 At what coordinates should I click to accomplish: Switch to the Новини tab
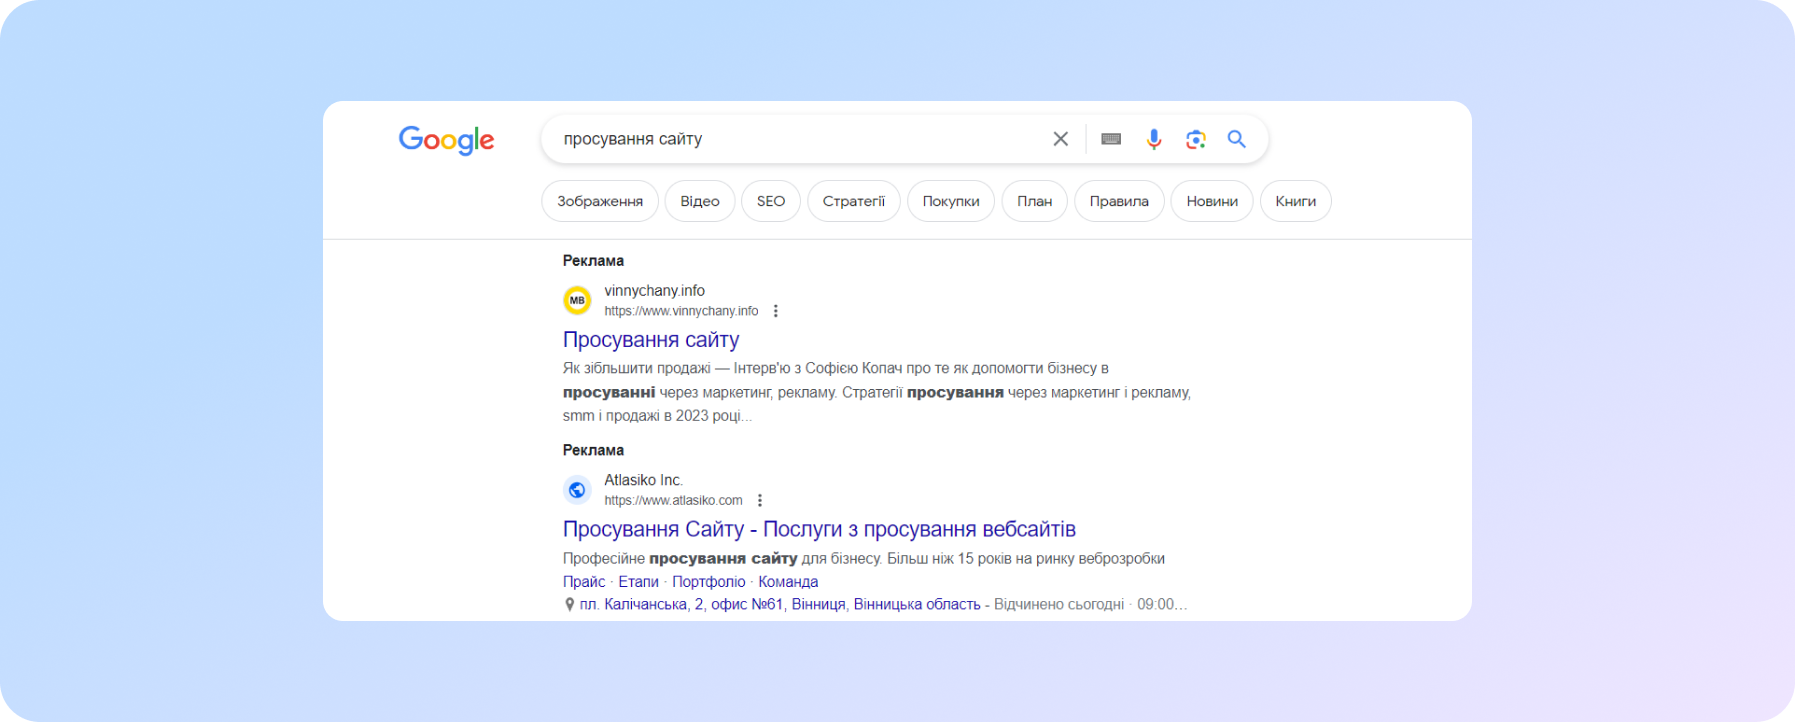point(1211,201)
